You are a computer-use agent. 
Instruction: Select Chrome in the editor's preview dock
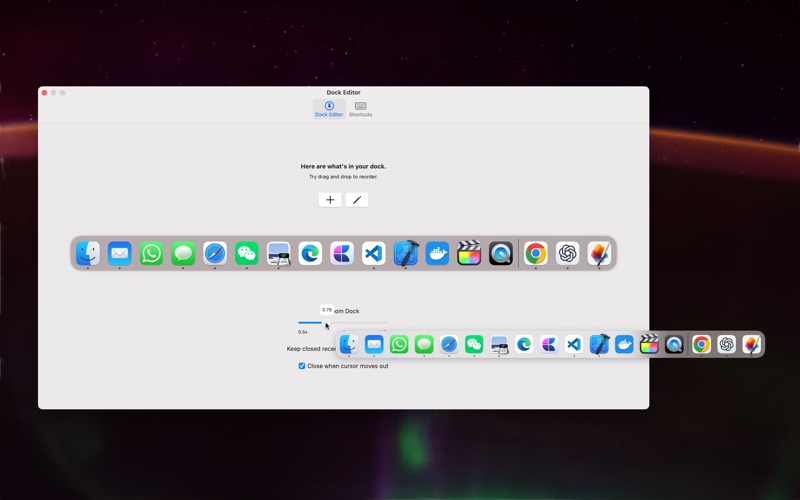(x=536, y=253)
